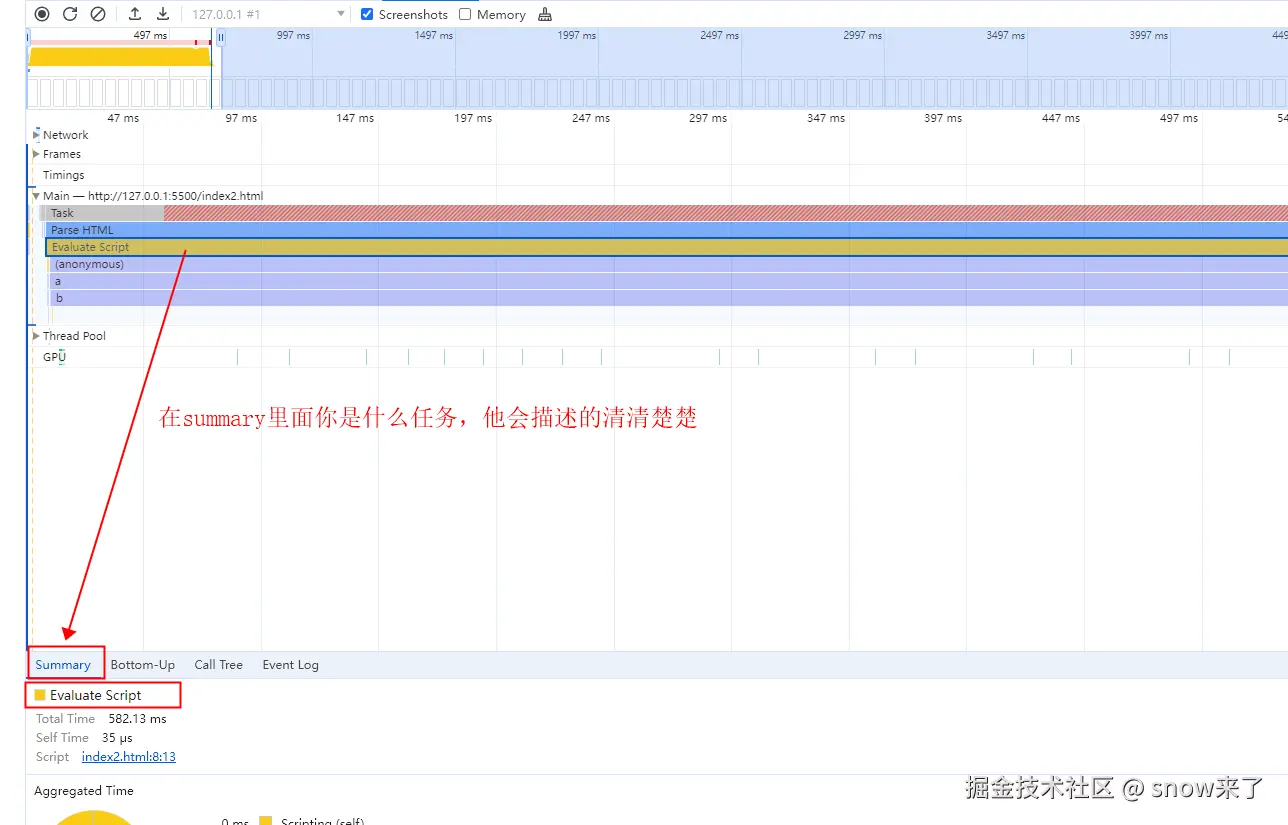Toggle the Memory checkbox

coord(465,14)
